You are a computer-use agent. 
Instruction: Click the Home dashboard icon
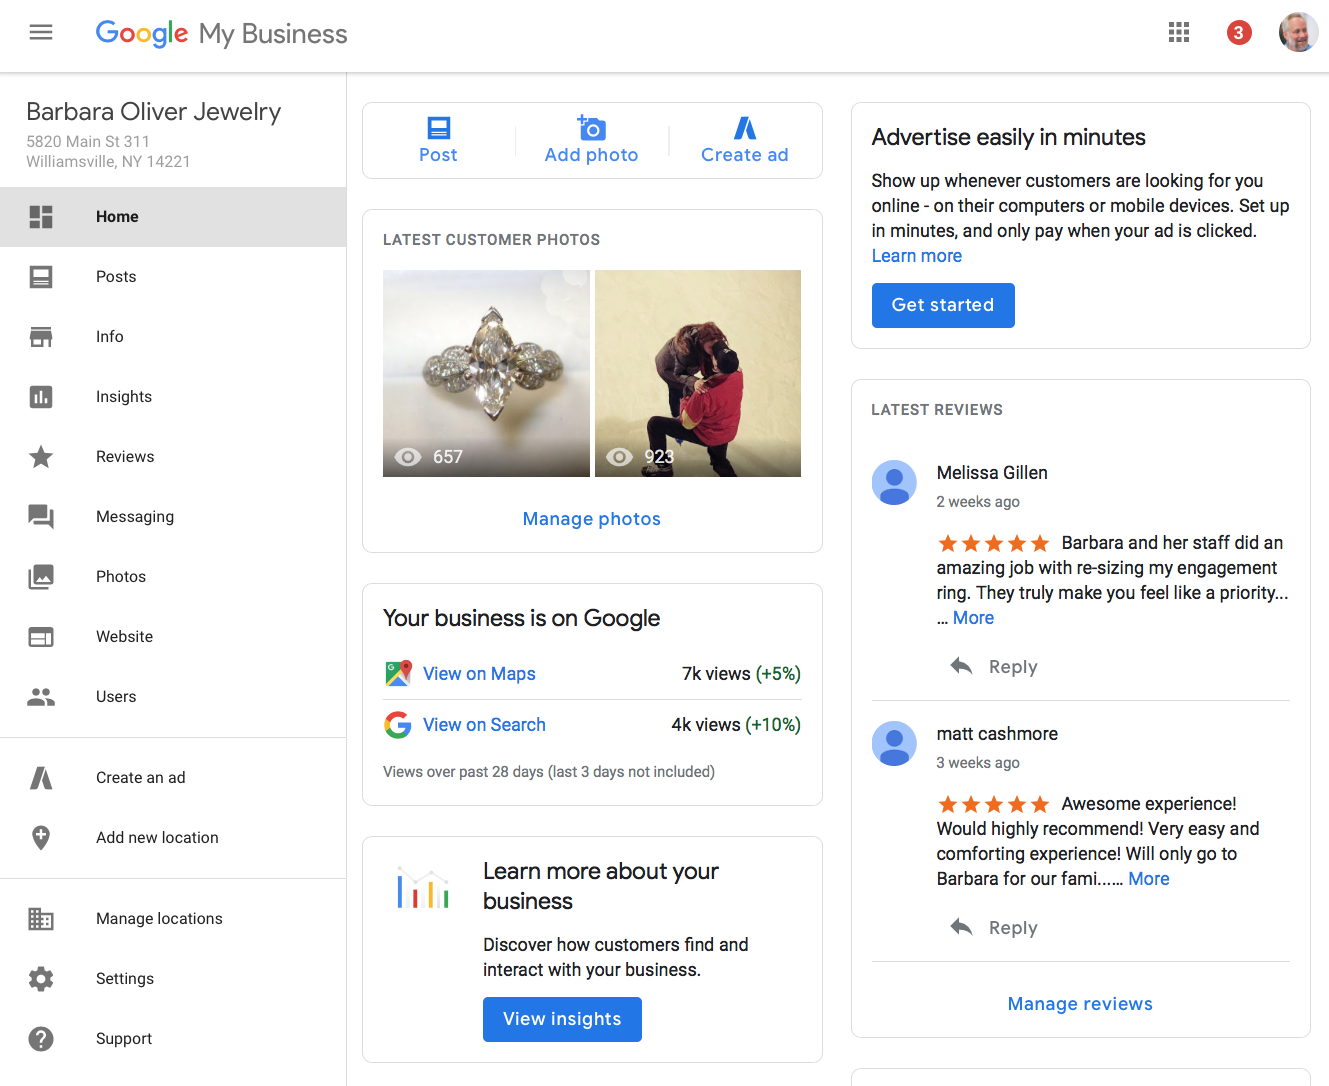click(x=41, y=217)
